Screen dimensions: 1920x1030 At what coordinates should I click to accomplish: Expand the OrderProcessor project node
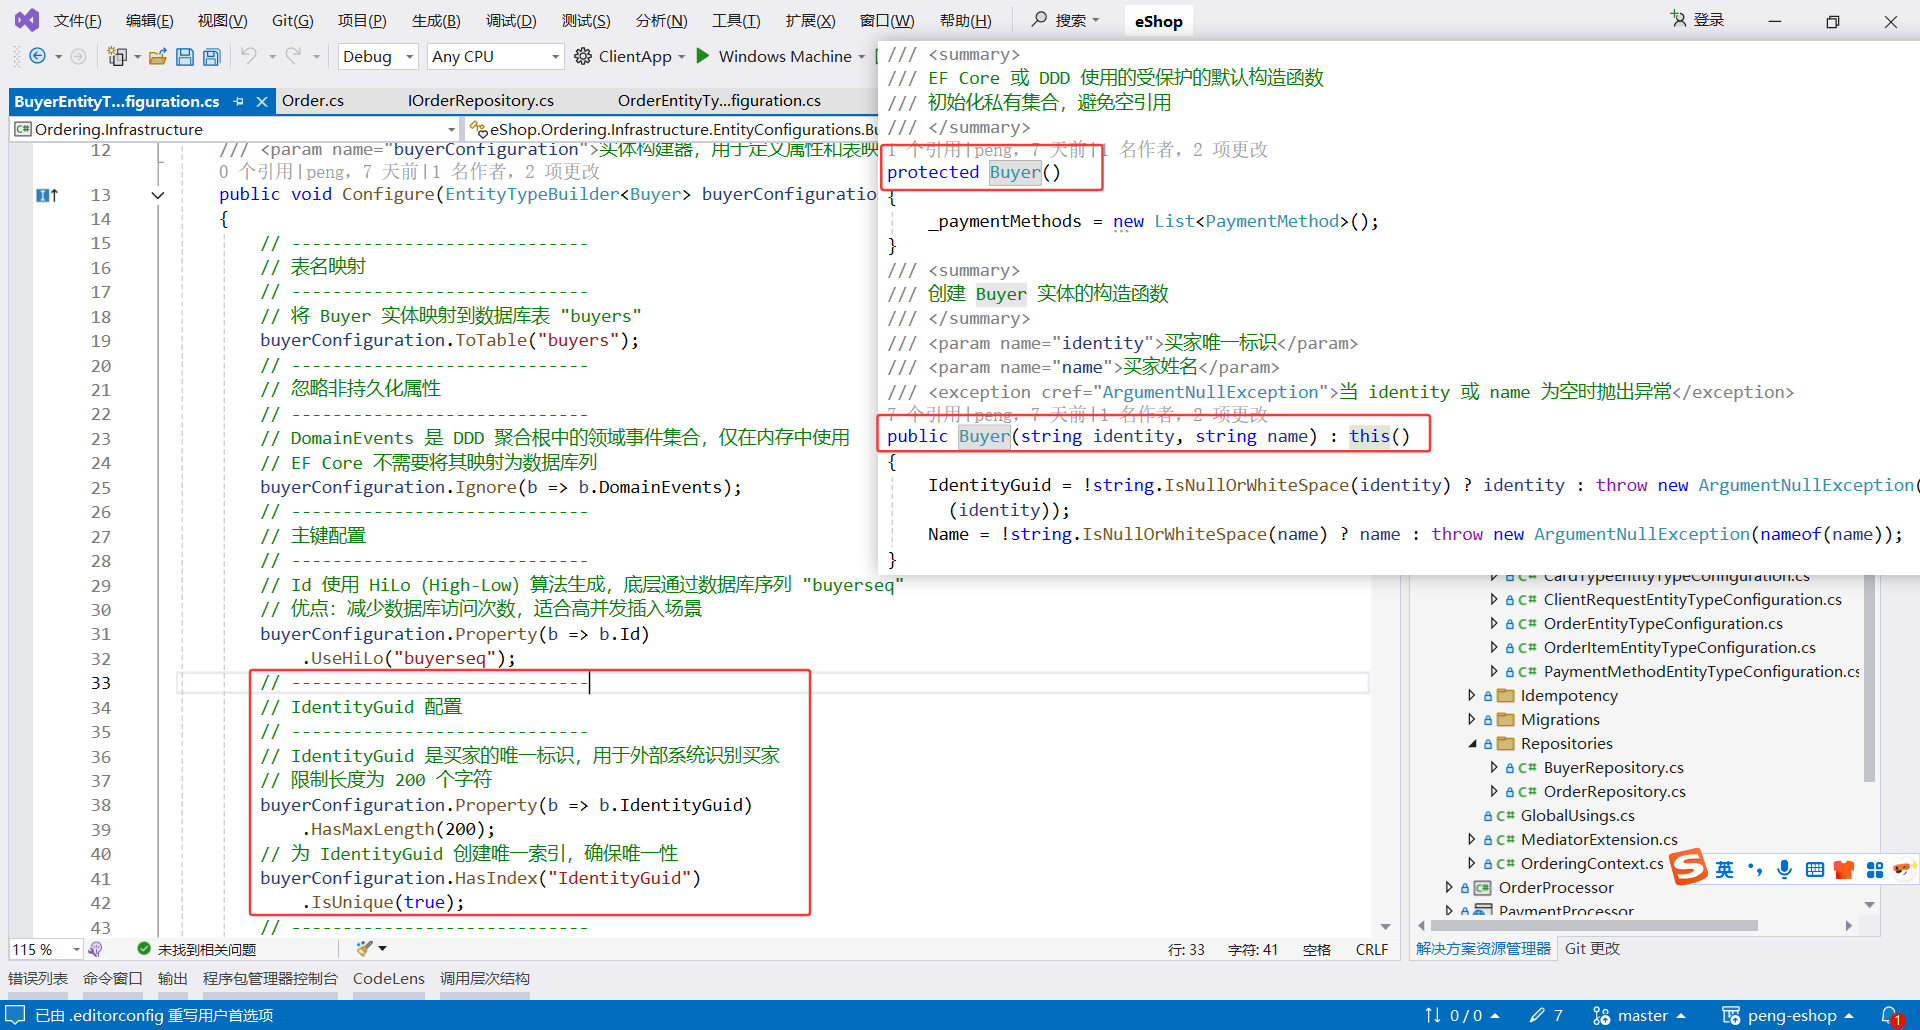(1449, 888)
